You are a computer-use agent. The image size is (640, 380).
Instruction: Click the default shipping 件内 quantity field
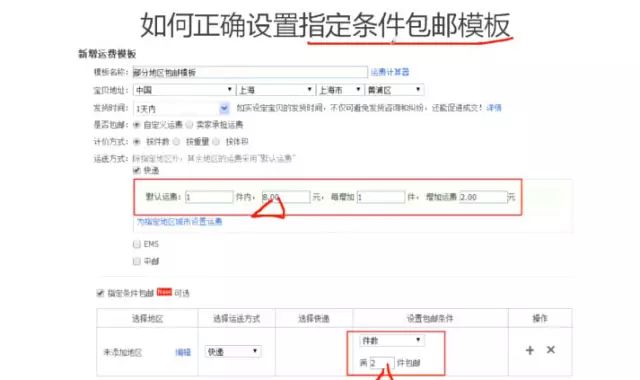point(209,197)
